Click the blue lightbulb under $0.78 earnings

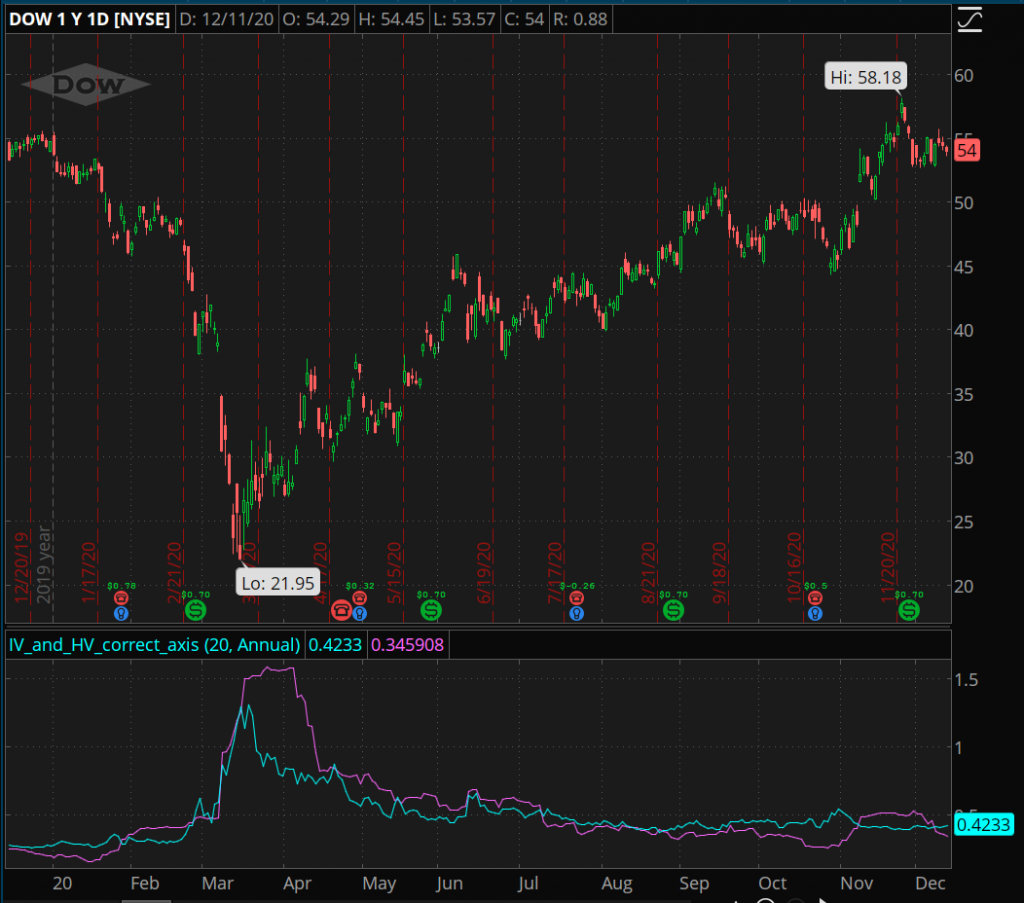121,614
